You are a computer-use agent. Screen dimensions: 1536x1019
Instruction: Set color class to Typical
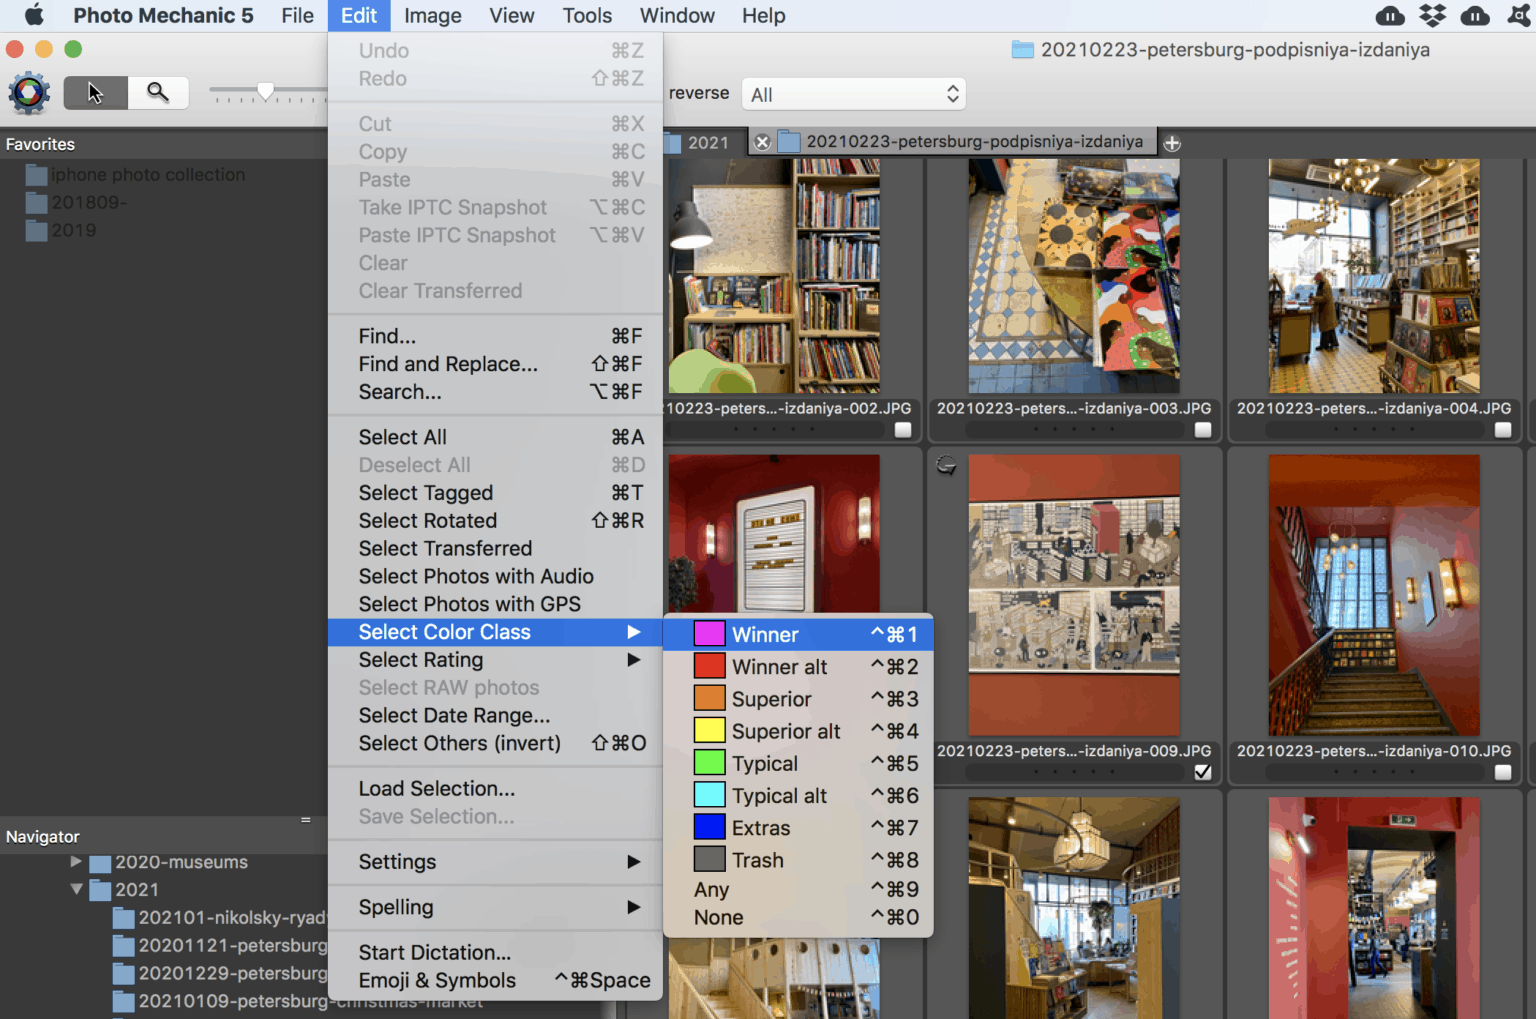pos(764,763)
